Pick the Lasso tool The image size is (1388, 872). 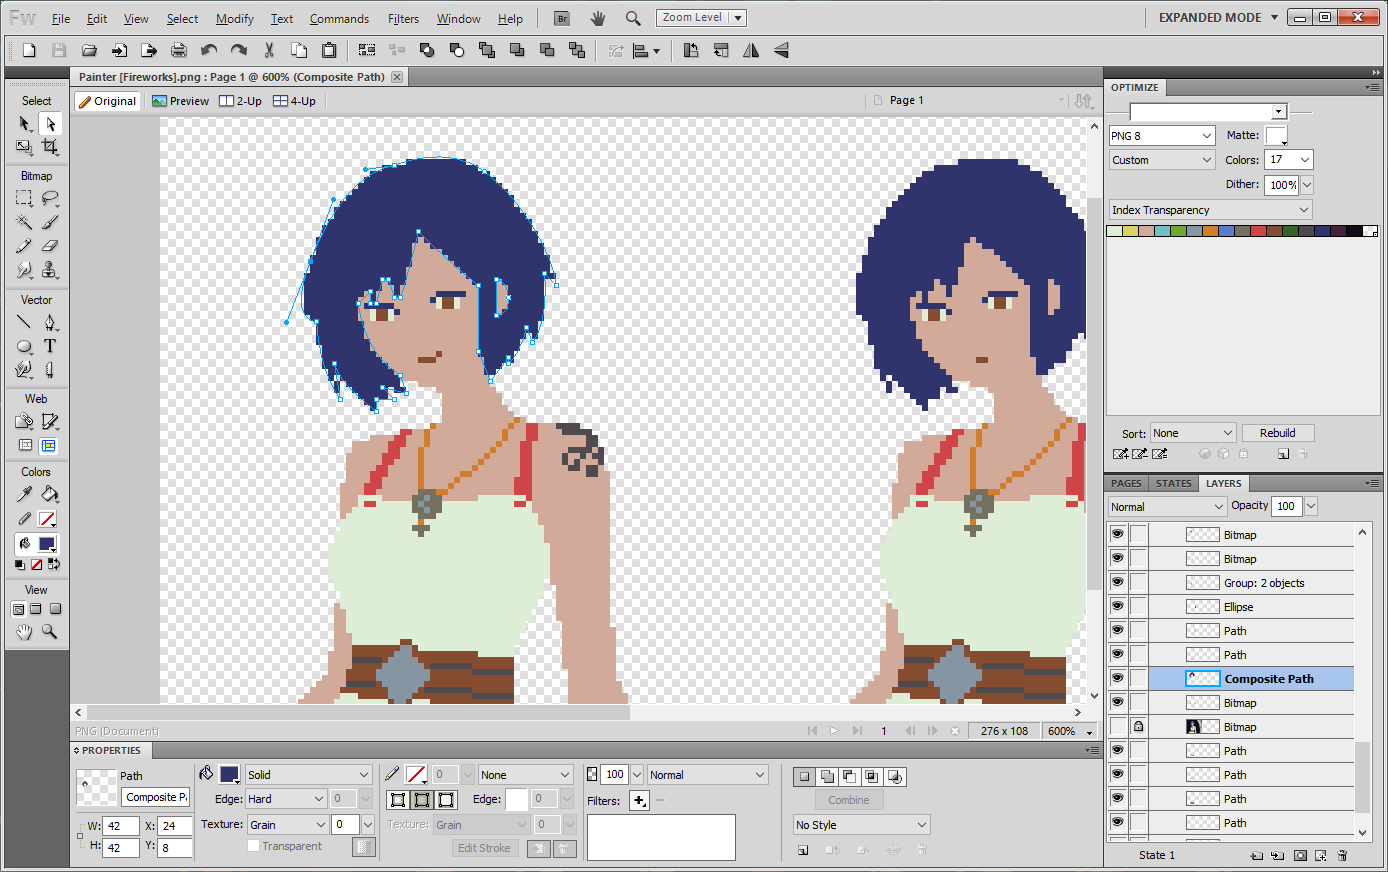tap(49, 198)
